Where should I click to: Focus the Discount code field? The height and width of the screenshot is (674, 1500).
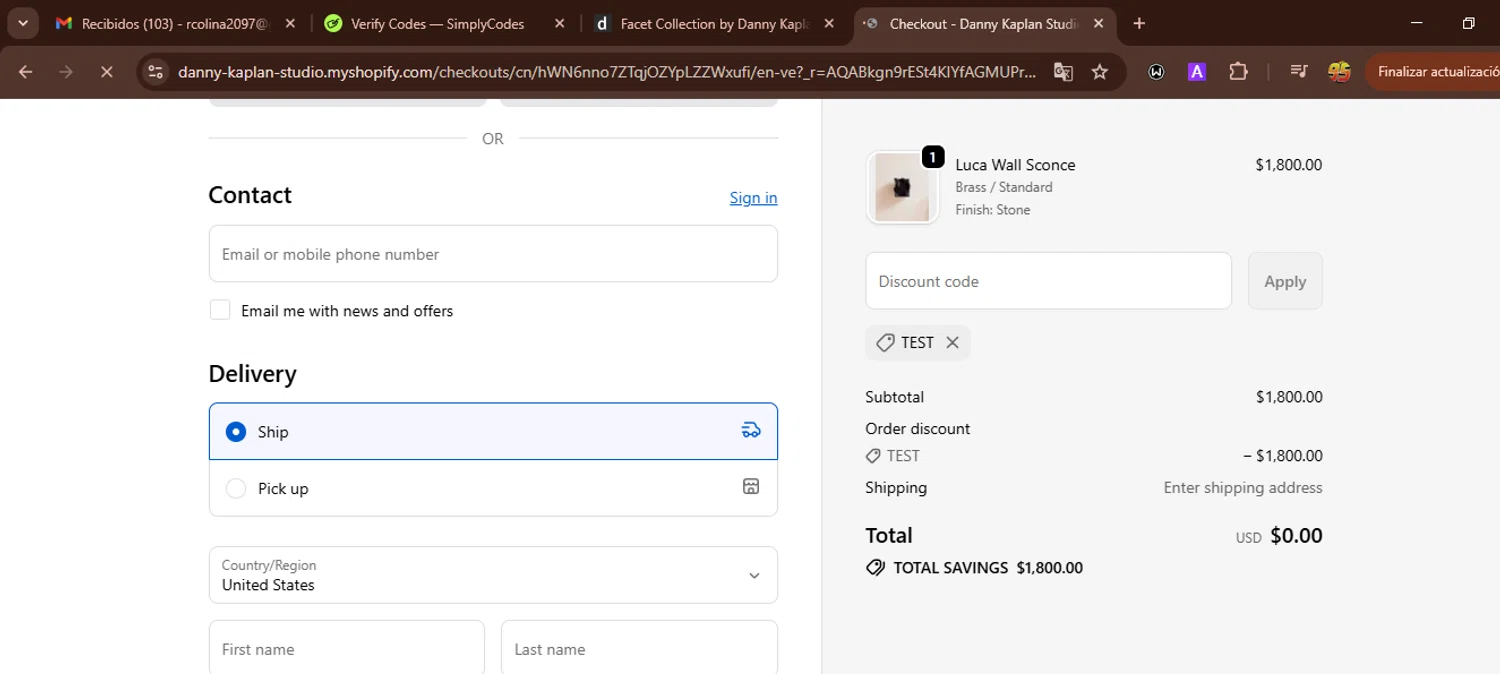[1048, 281]
